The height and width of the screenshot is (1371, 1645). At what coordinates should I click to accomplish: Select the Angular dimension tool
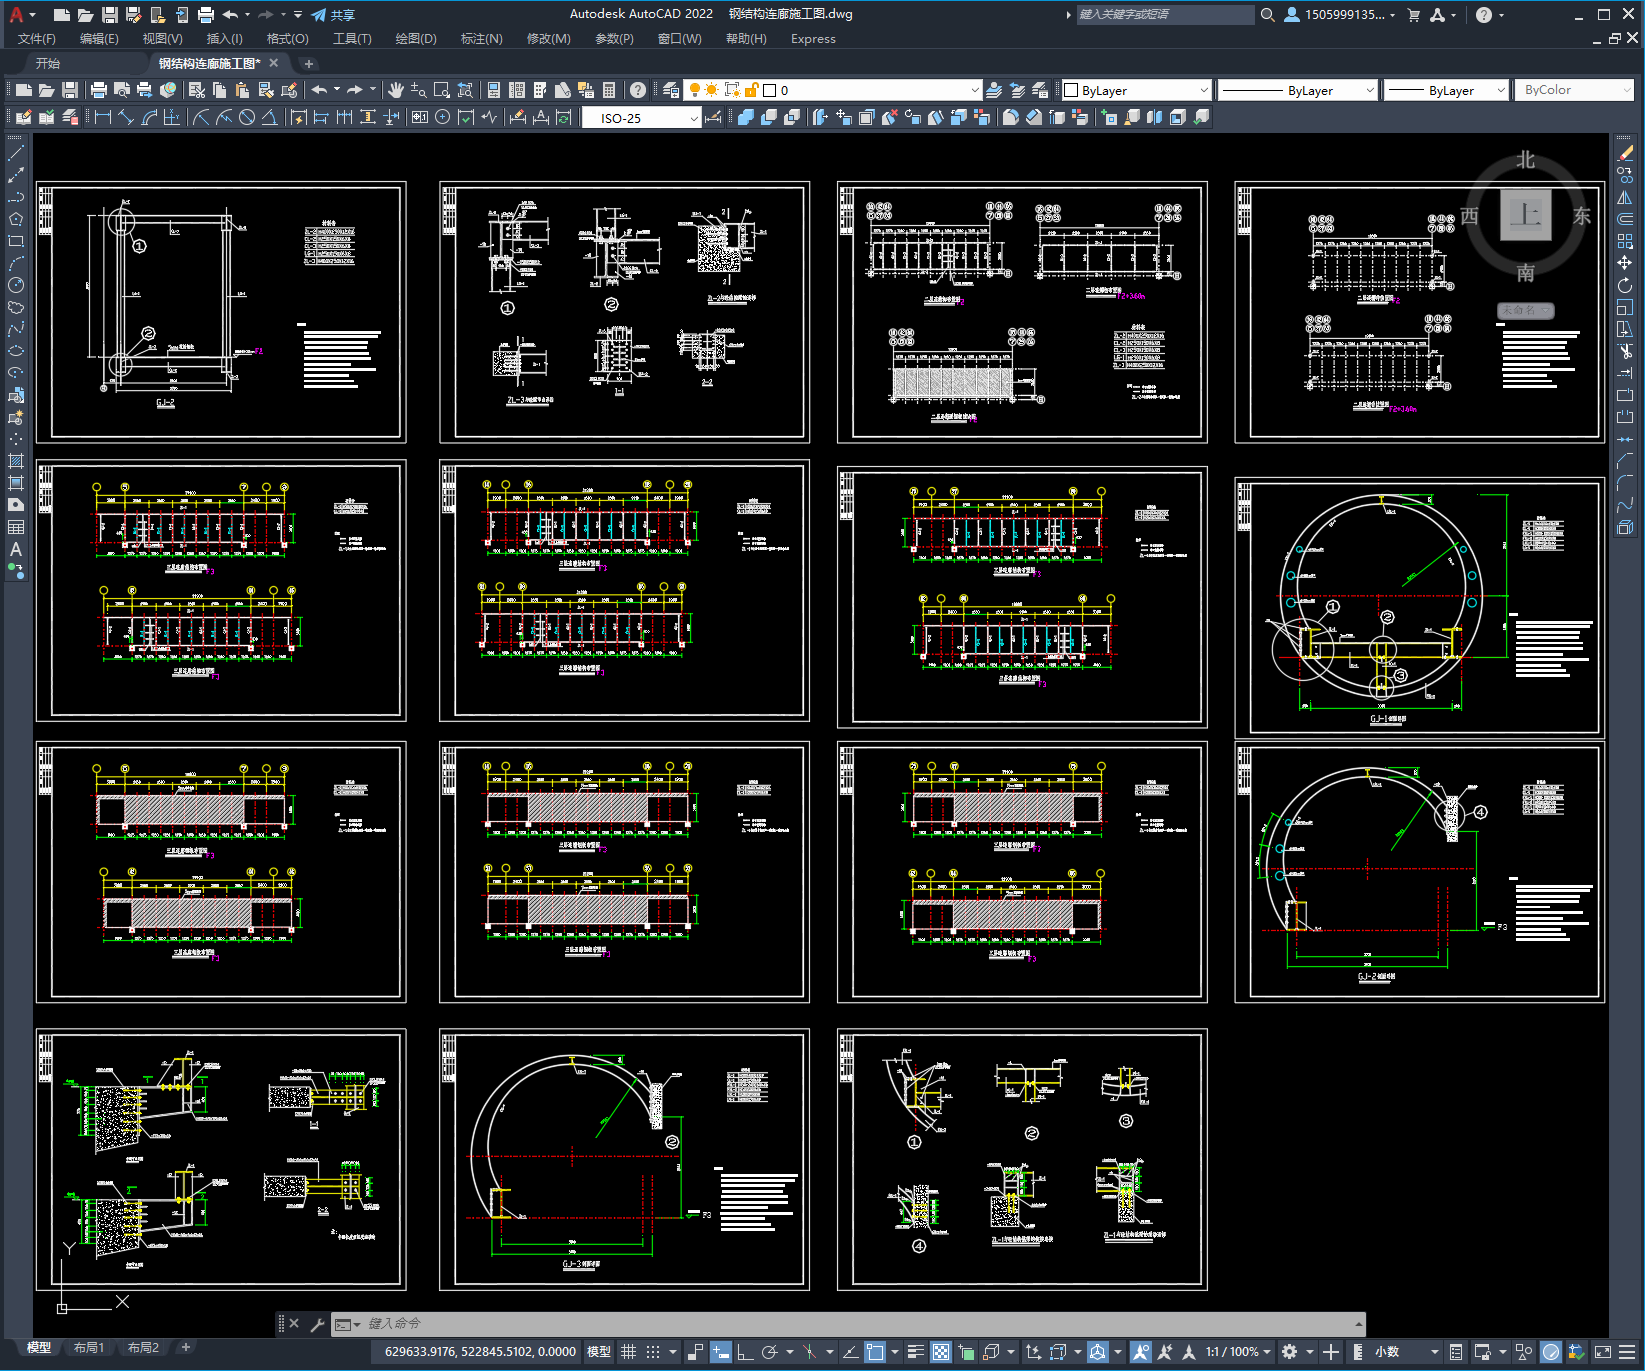[x=270, y=118]
